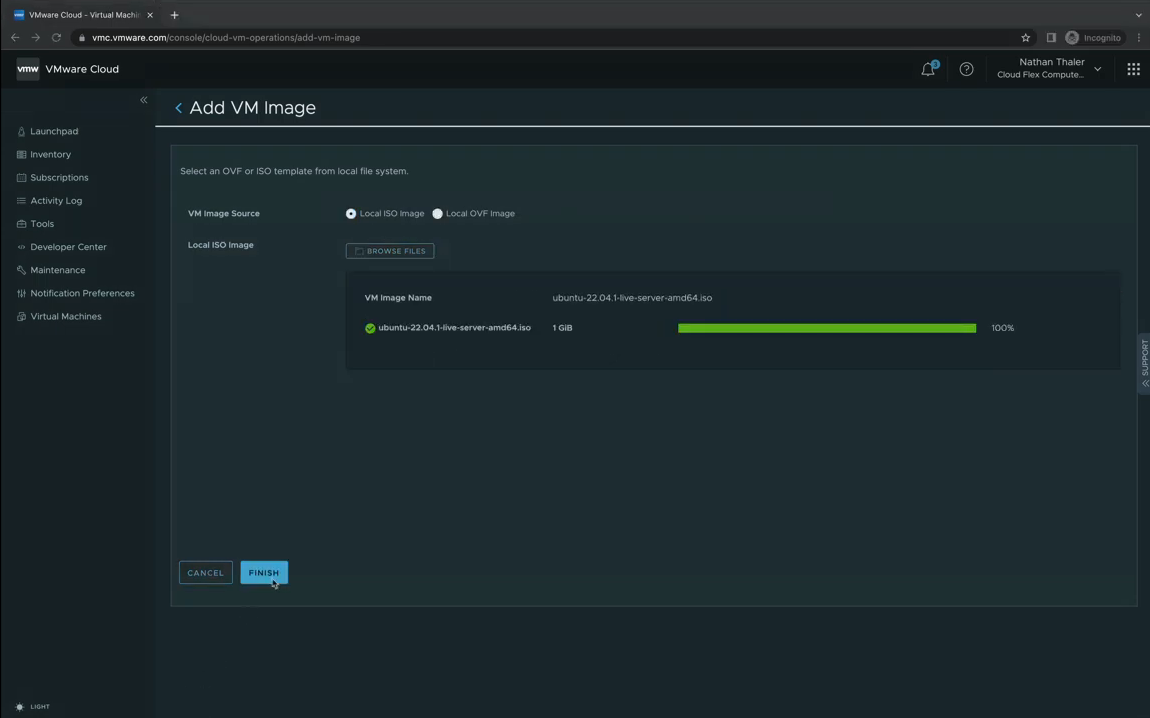Open Subscriptions in the sidebar
Image resolution: width=1150 pixels, height=718 pixels.
[59, 177]
